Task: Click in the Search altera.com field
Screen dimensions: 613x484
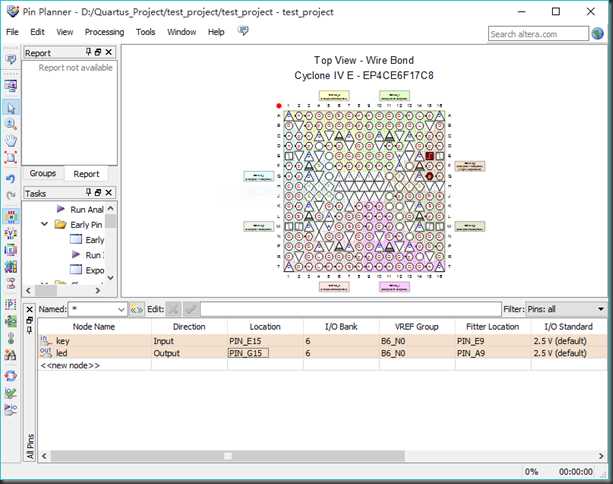Action: coord(538,34)
